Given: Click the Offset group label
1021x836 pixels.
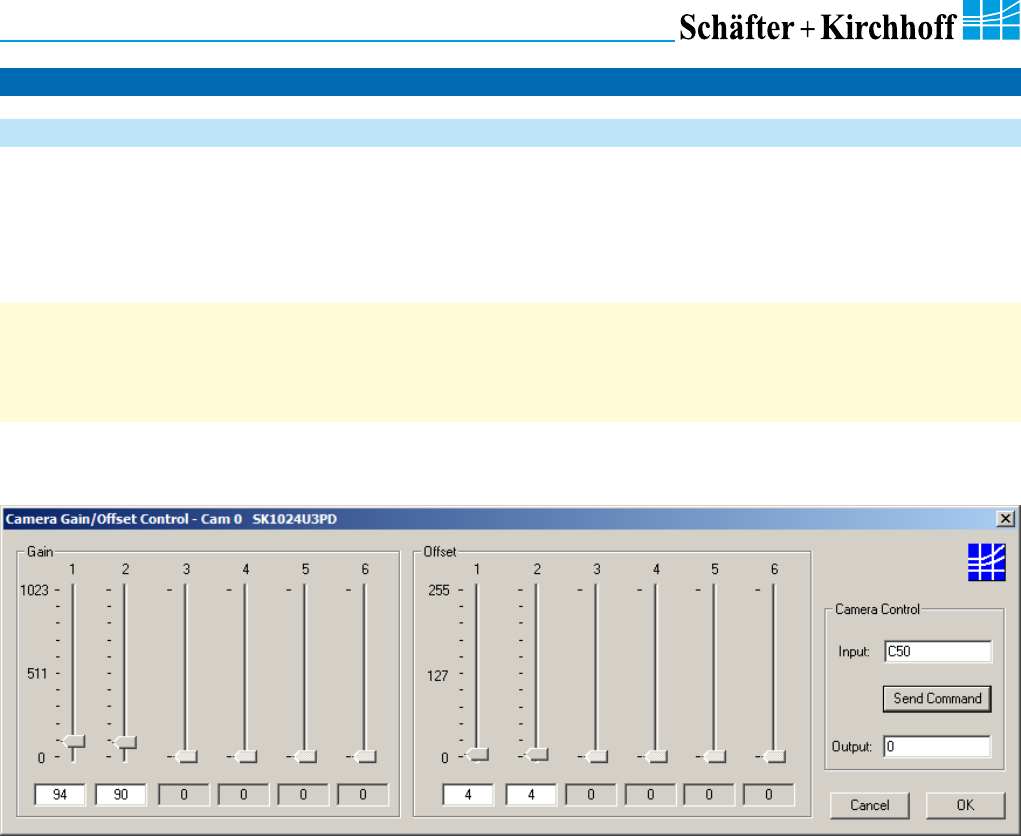Looking at the screenshot, I should pyautogui.click(x=440, y=551).
